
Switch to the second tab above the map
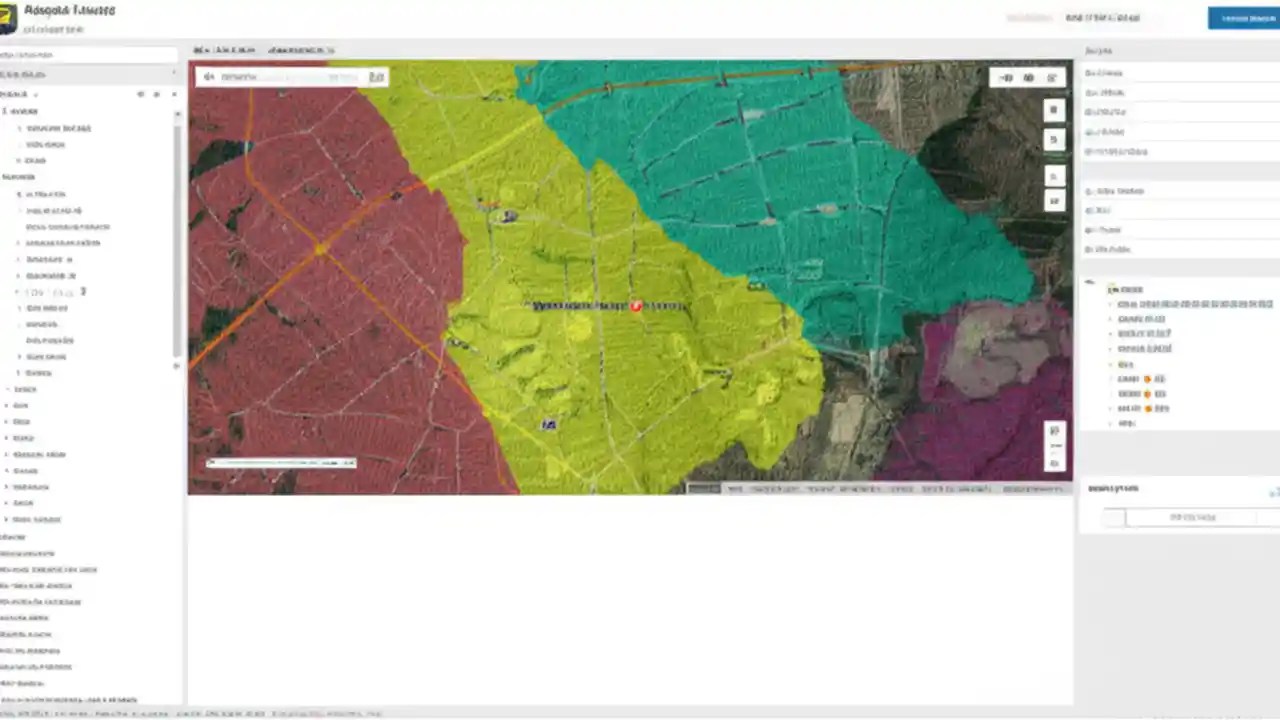[x=301, y=50]
